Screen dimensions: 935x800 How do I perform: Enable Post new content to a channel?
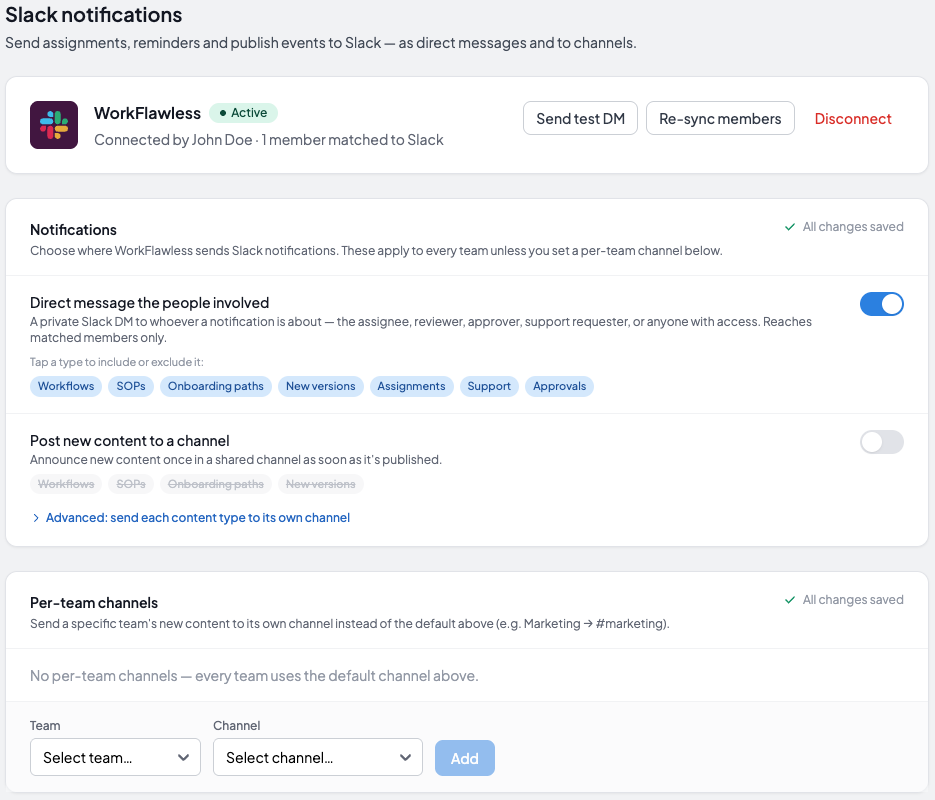click(881, 442)
